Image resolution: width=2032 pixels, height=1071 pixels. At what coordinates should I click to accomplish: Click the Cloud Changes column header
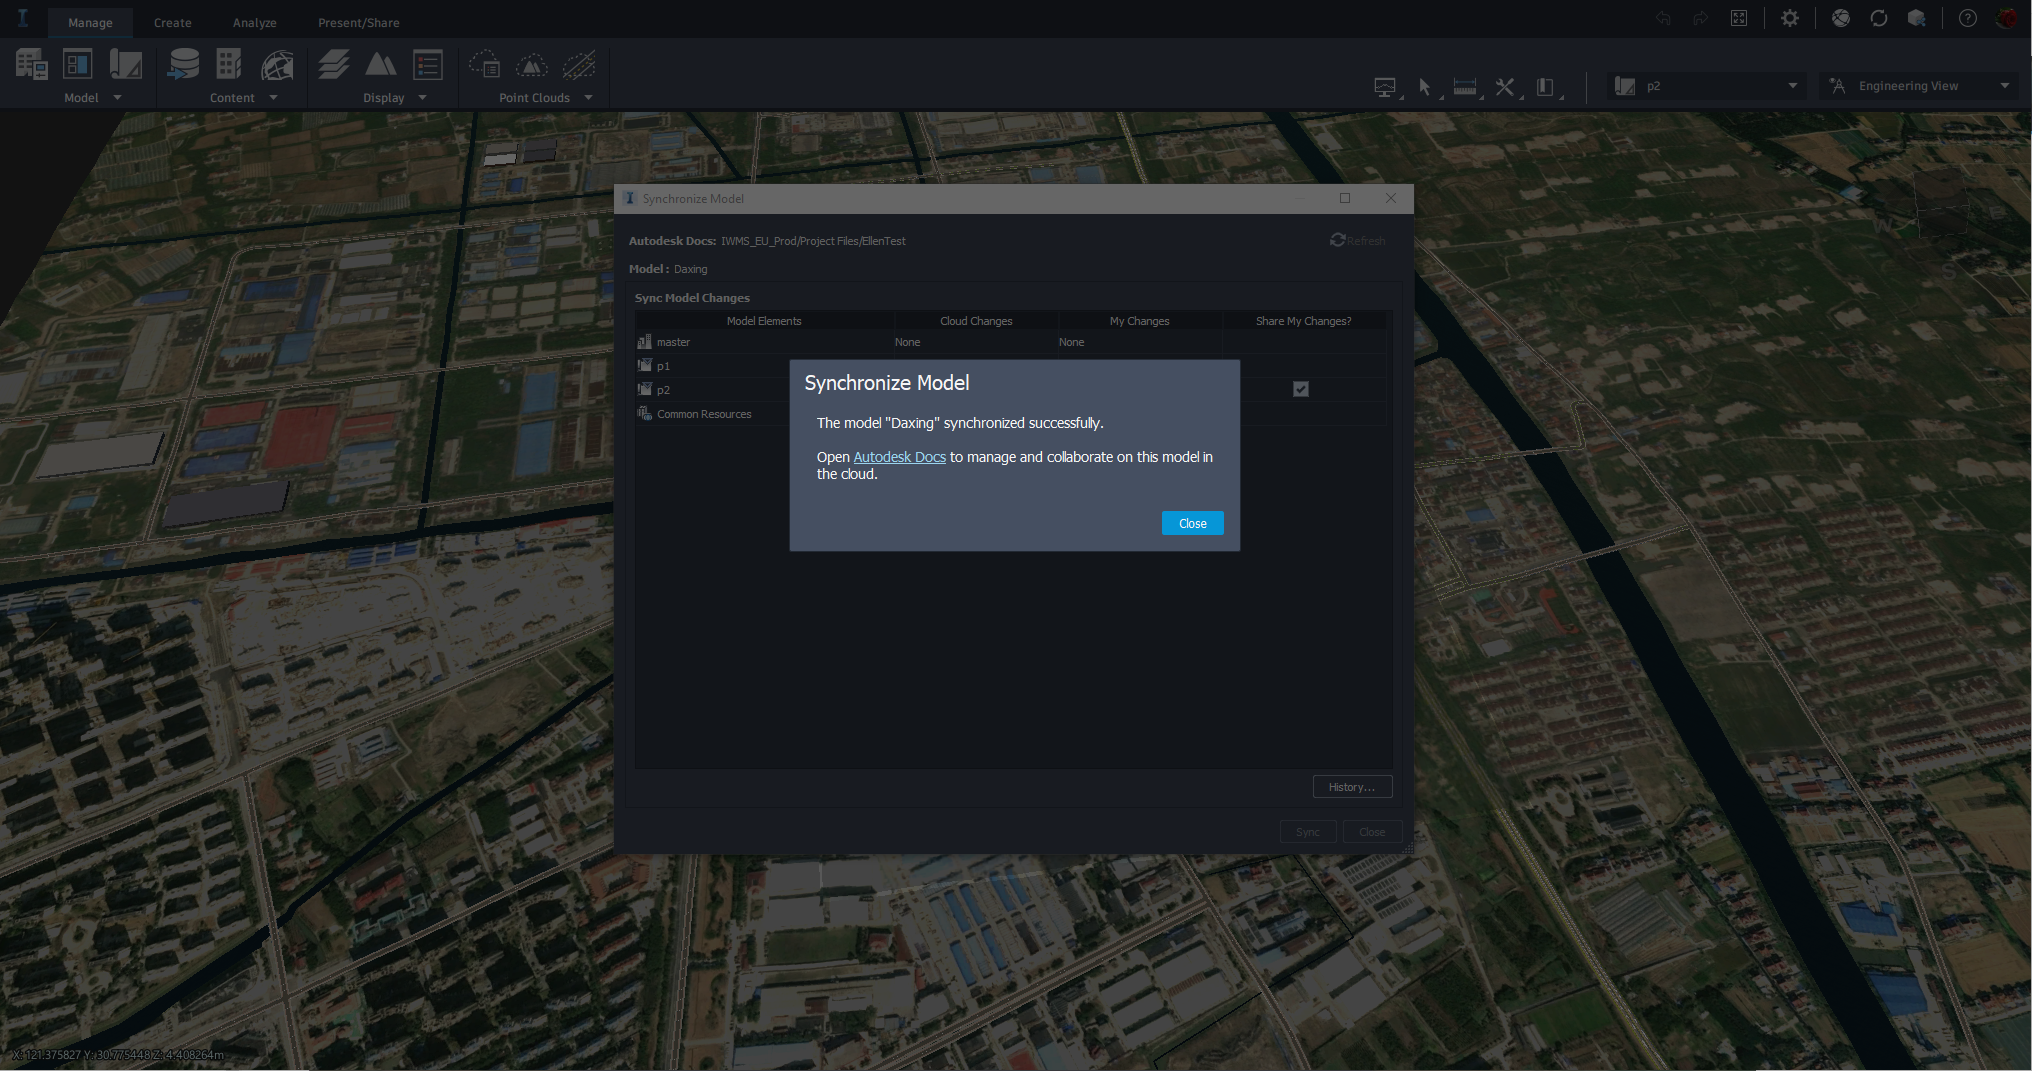976,321
